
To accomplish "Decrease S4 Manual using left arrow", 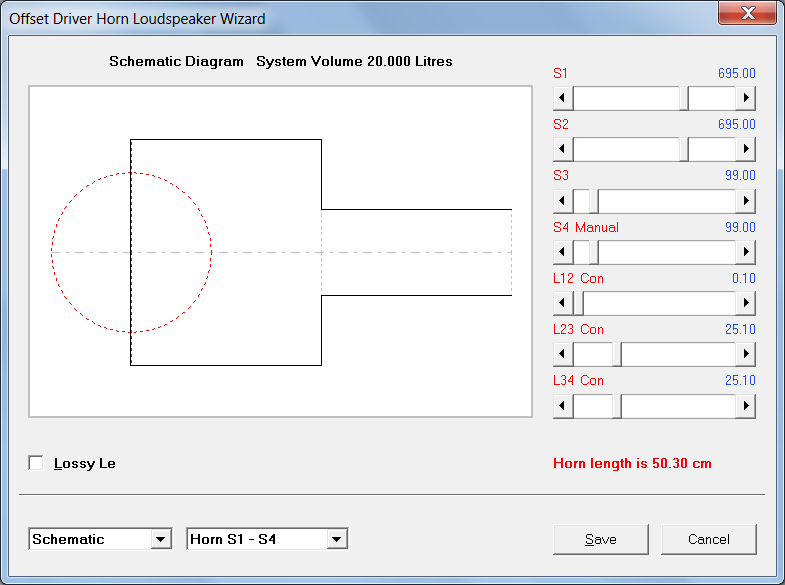I will (563, 252).
